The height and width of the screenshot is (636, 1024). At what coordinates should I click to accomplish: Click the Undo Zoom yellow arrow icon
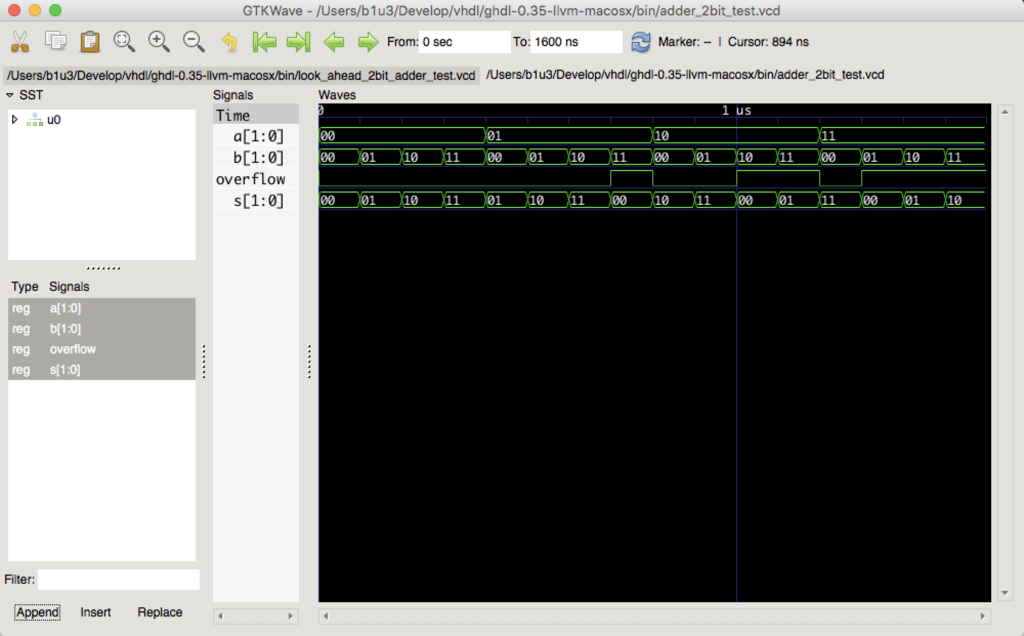tap(229, 42)
